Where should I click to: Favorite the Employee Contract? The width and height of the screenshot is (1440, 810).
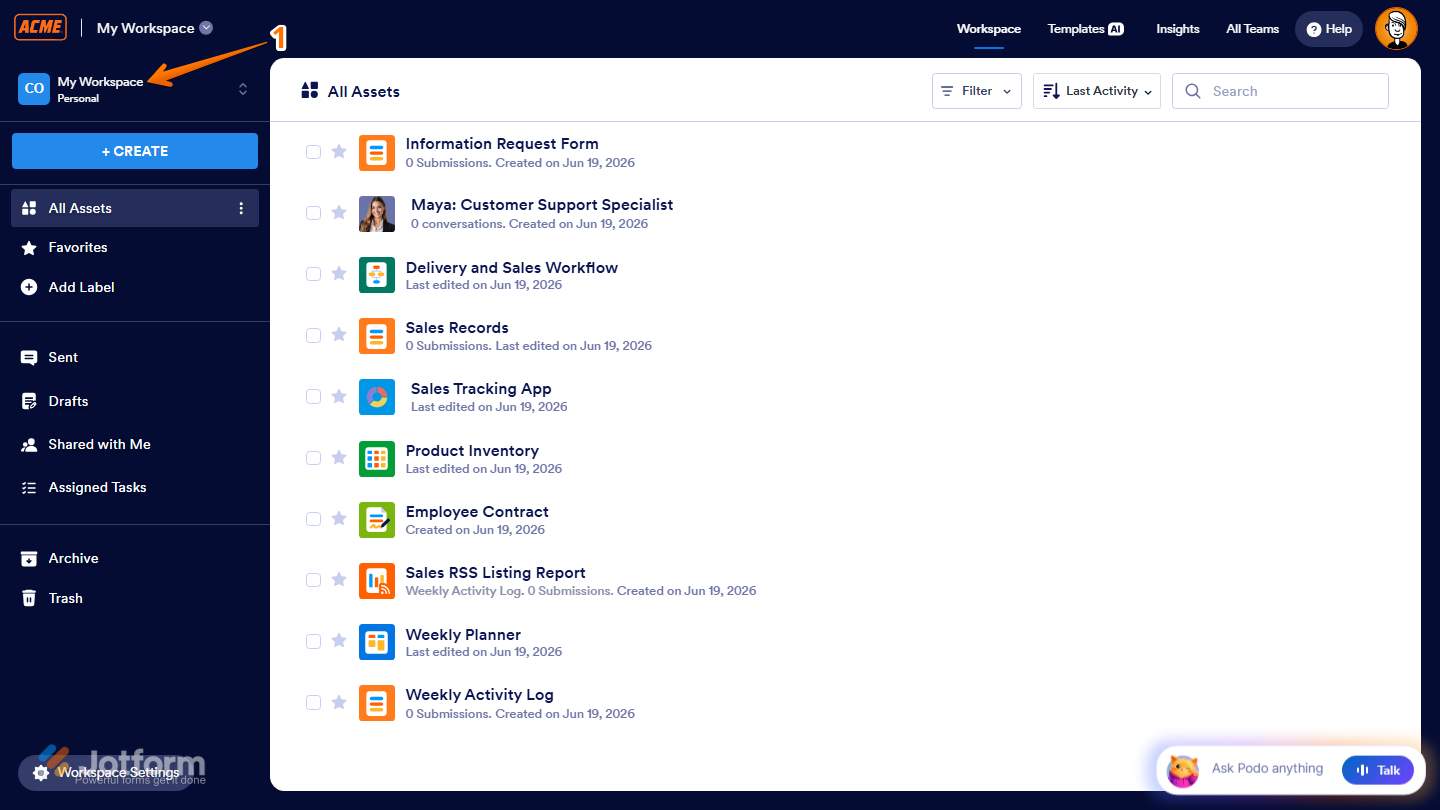[339, 519]
